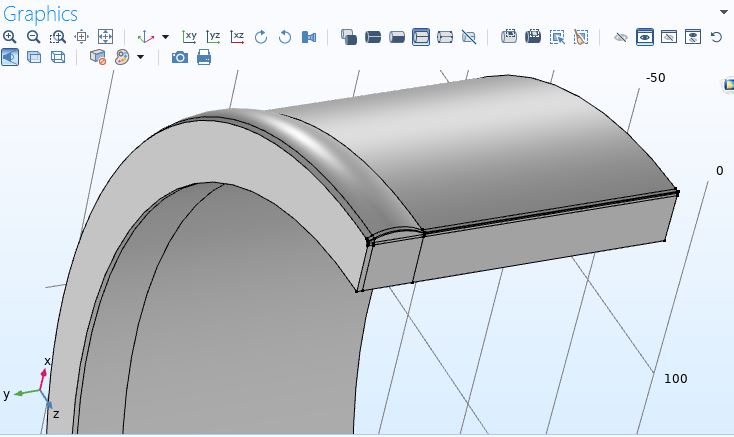734x437 pixels.
Task: Toggle wireframe rendering
Action: point(58,57)
